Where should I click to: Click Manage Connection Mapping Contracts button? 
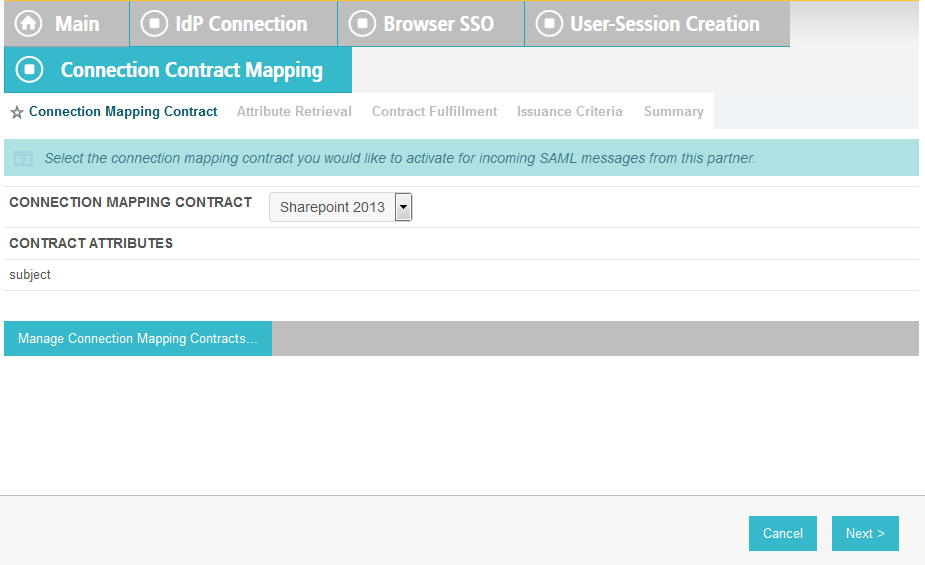click(138, 339)
